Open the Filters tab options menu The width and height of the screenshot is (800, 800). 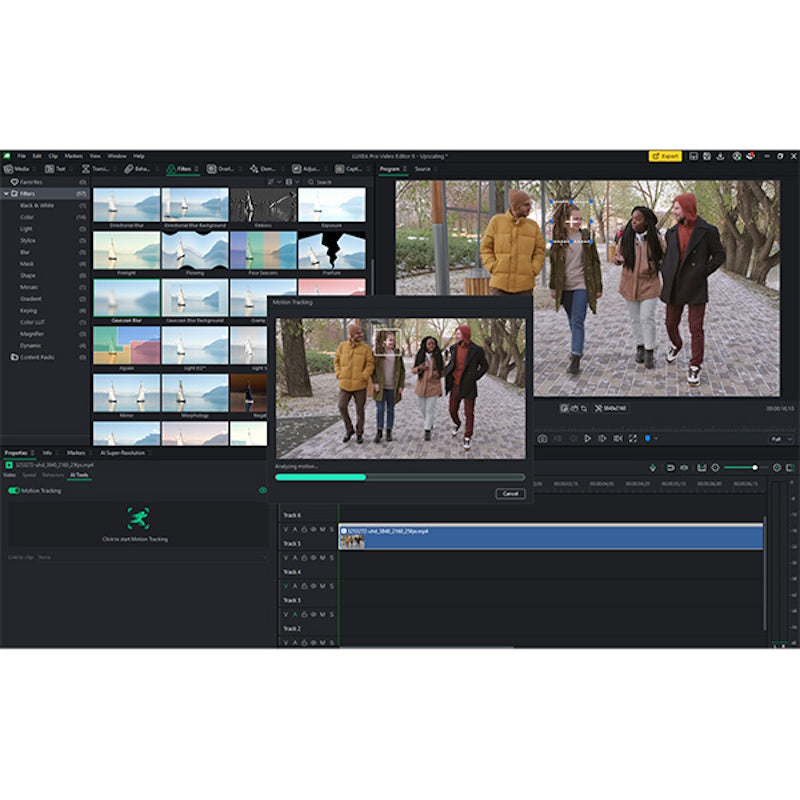click(x=196, y=169)
